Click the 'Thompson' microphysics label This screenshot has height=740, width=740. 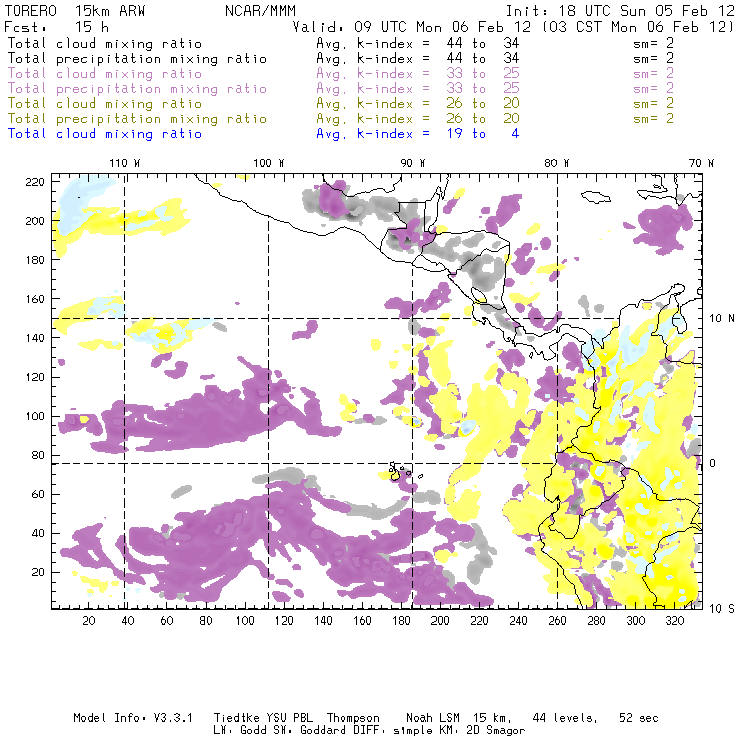click(353, 718)
